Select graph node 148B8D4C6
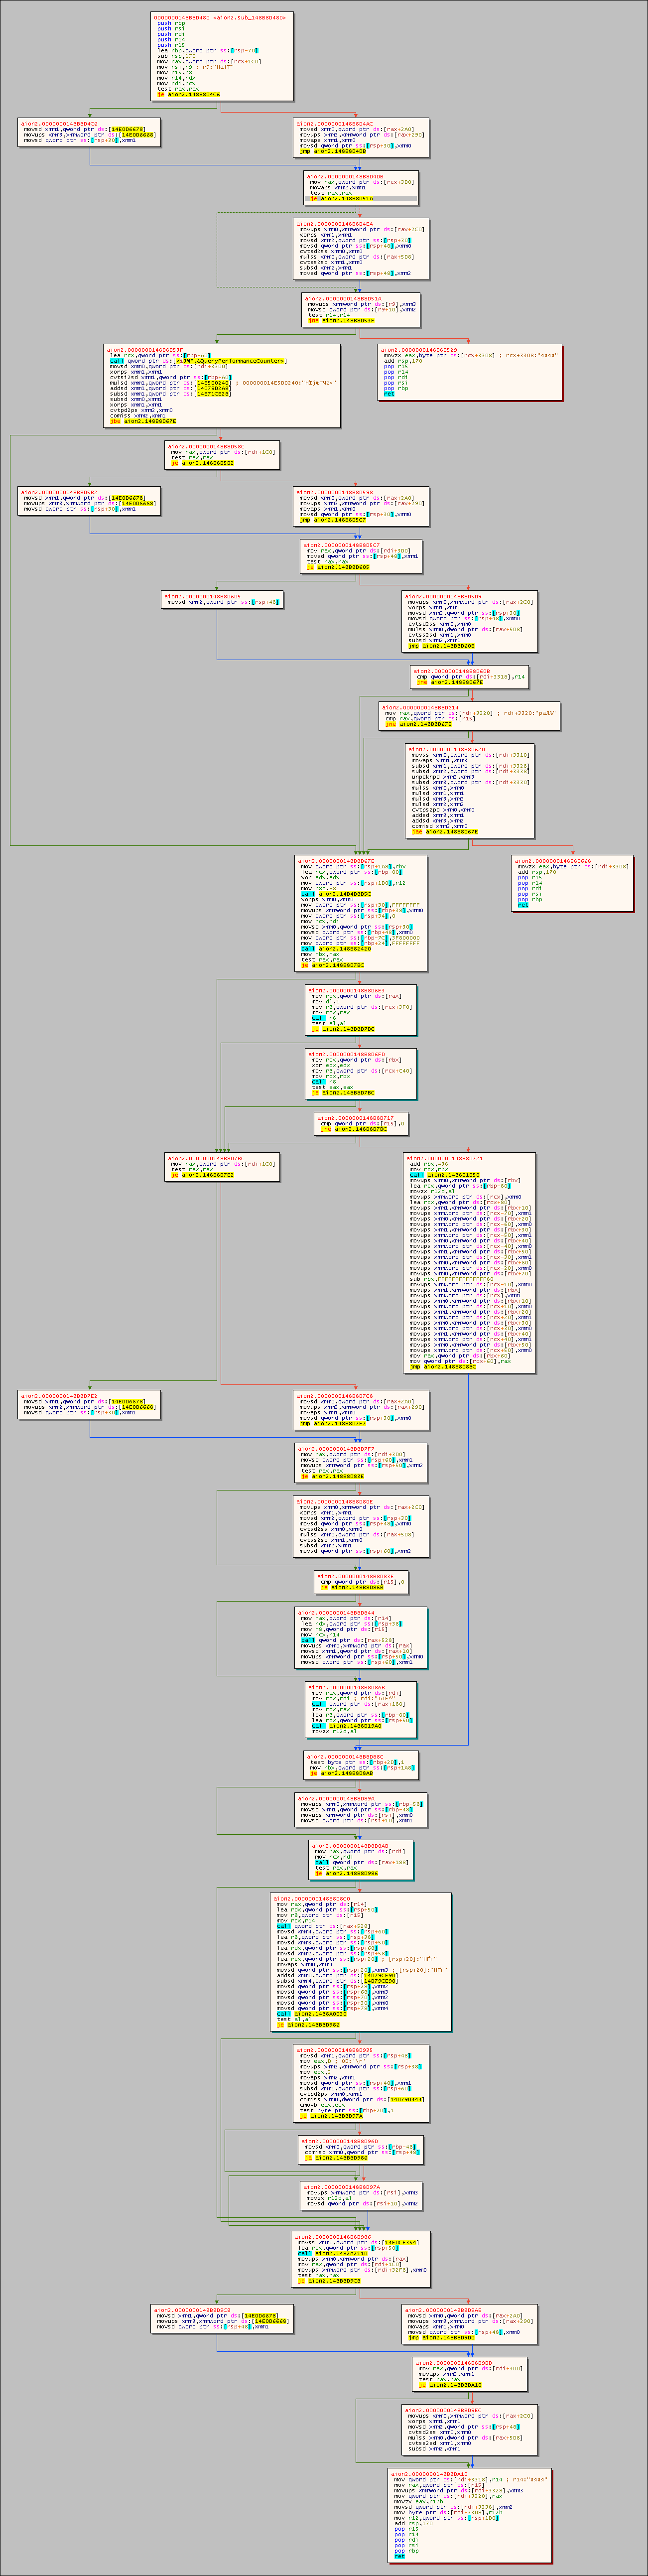Viewport: 648px width, 2576px height. pyautogui.click(x=88, y=133)
